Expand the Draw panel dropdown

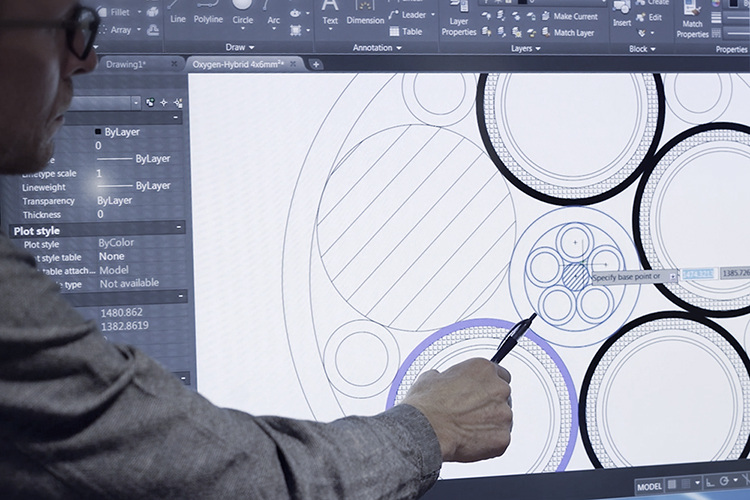[240, 47]
